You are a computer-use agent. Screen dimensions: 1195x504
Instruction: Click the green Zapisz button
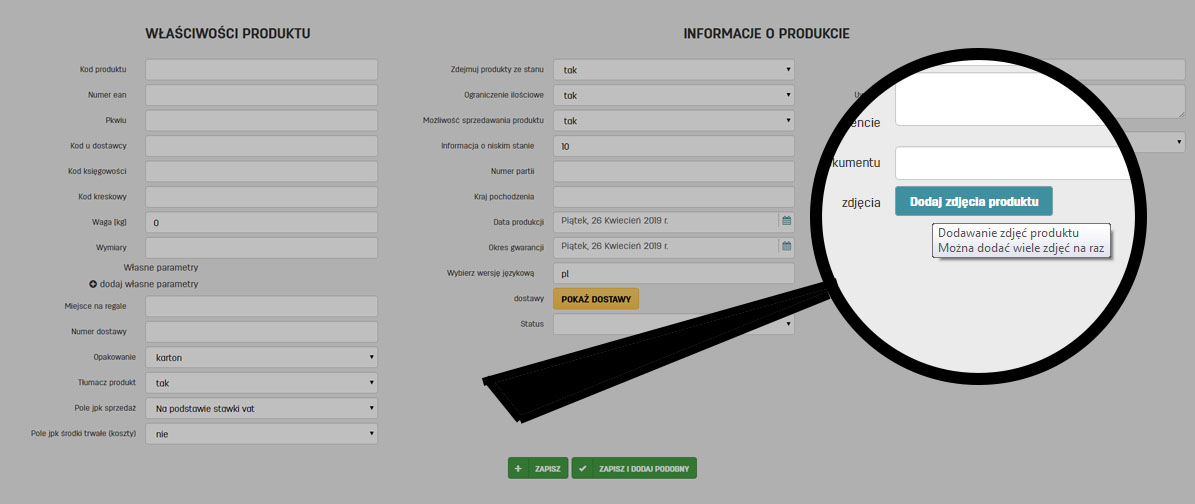click(538, 468)
